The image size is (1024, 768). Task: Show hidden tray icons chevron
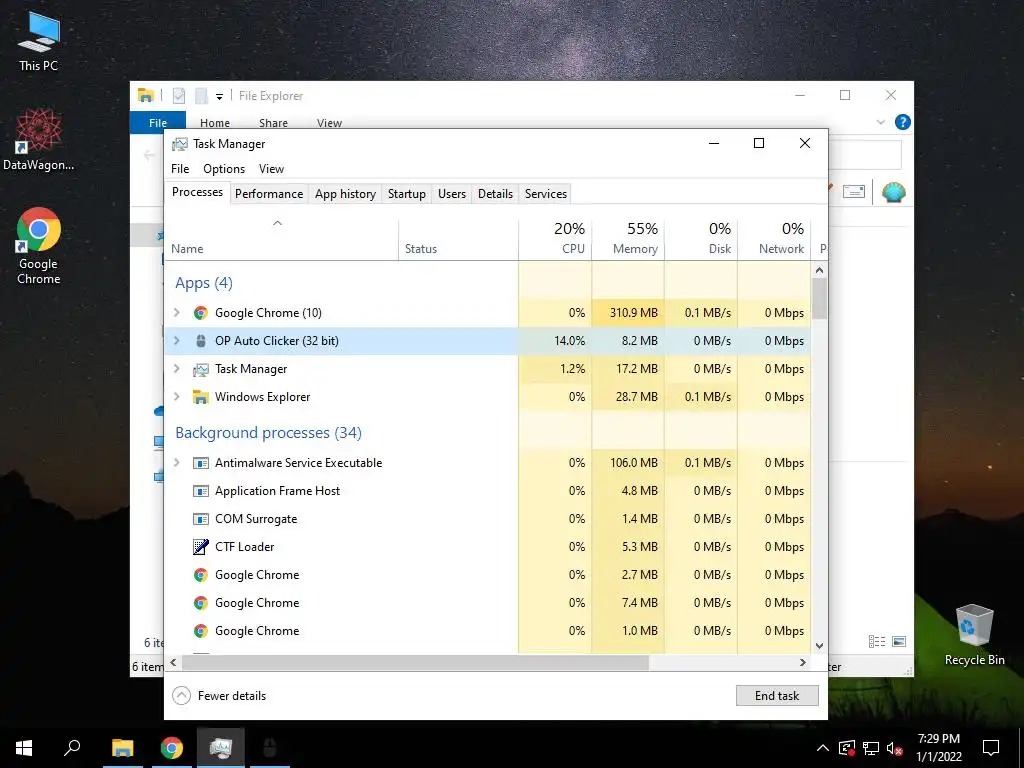(823, 748)
